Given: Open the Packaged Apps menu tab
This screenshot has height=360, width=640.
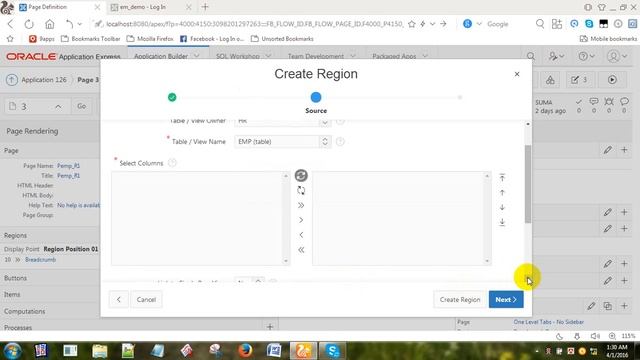Looking at the screenshot, I should click(x=400, y=56).
